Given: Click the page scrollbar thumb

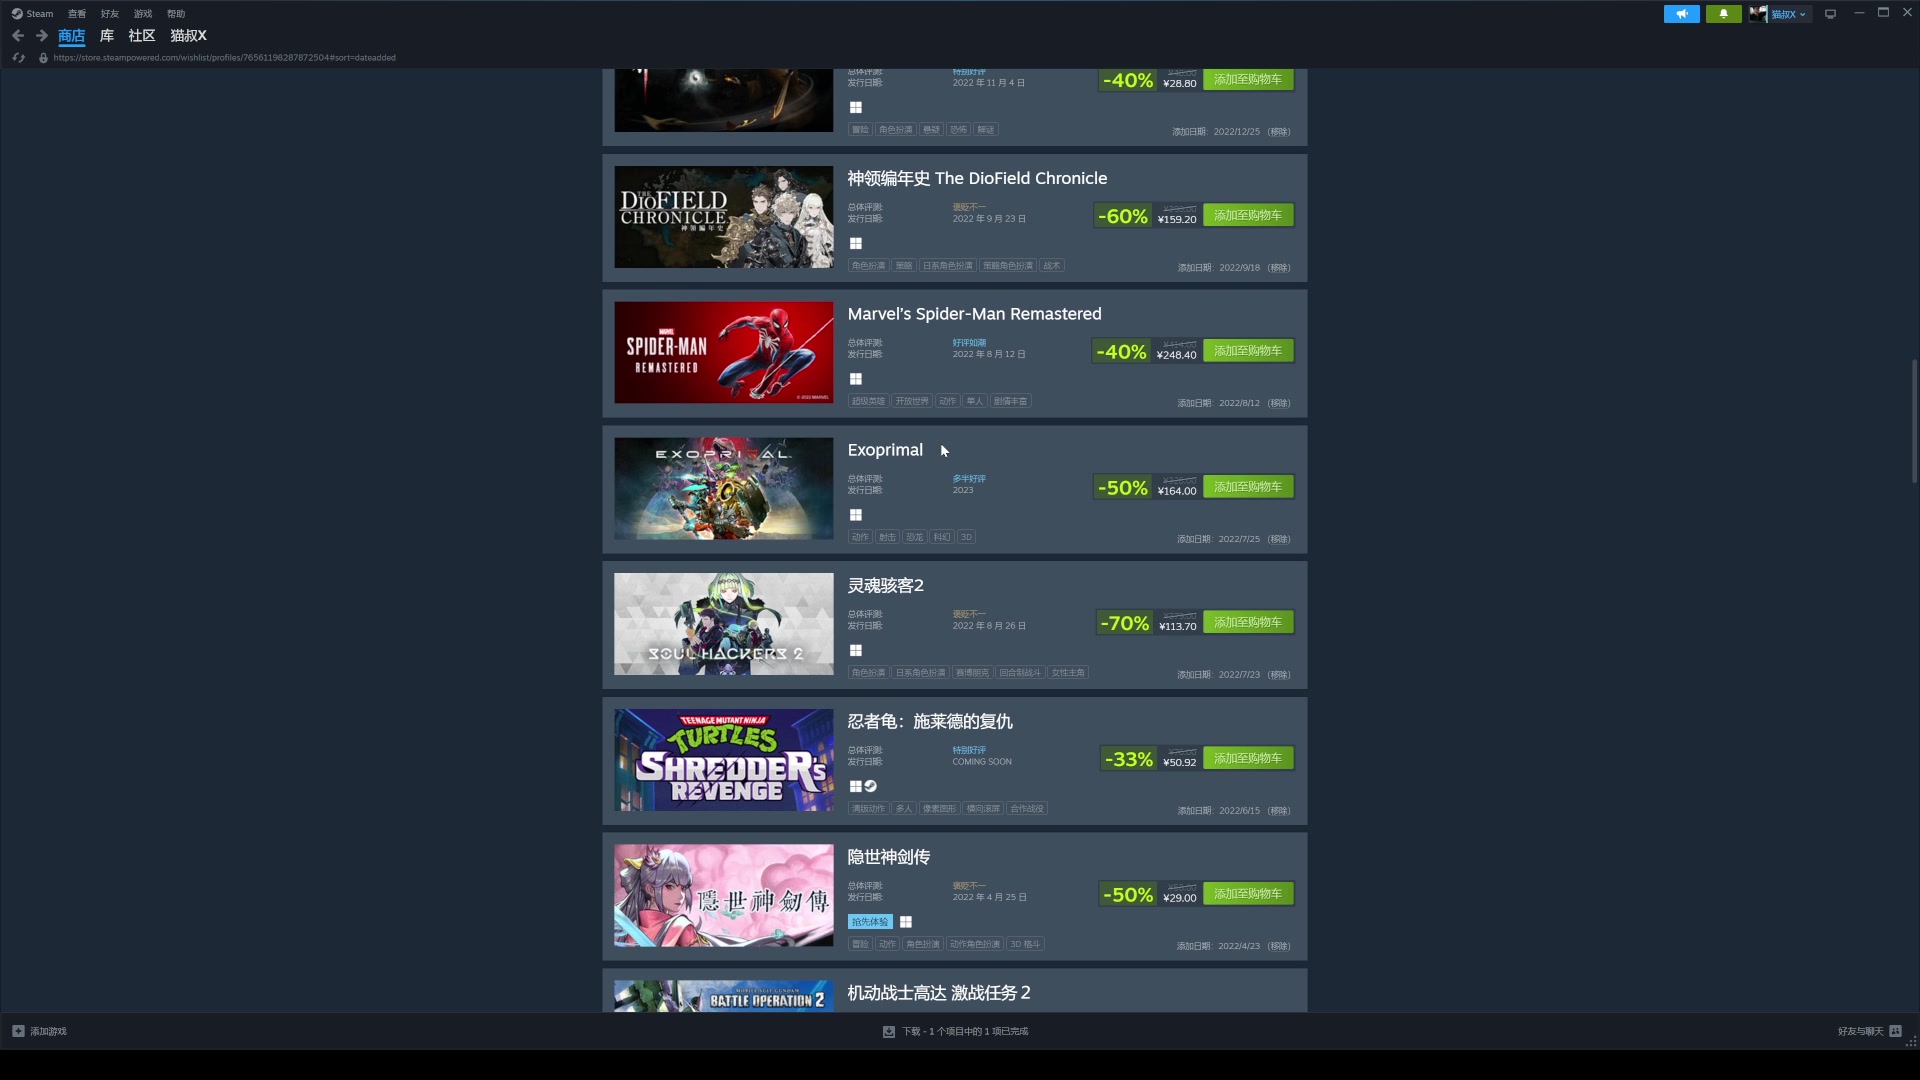Looking at the screenshot, I should tap(1914, 420).
